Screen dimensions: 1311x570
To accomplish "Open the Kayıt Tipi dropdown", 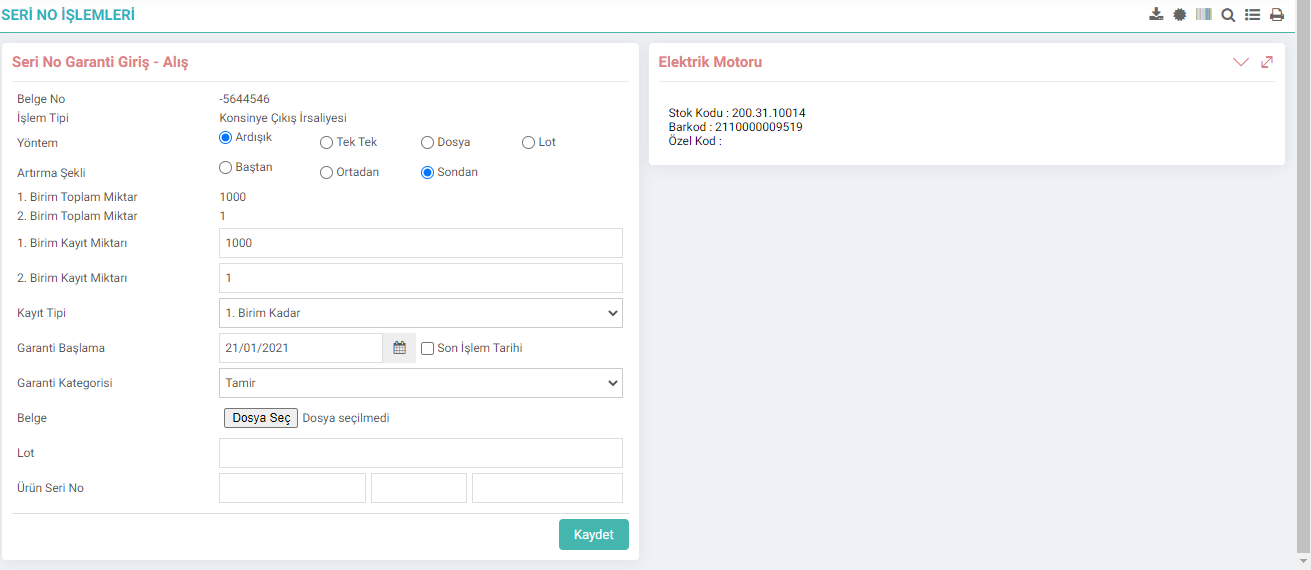I will coord(421,313).
